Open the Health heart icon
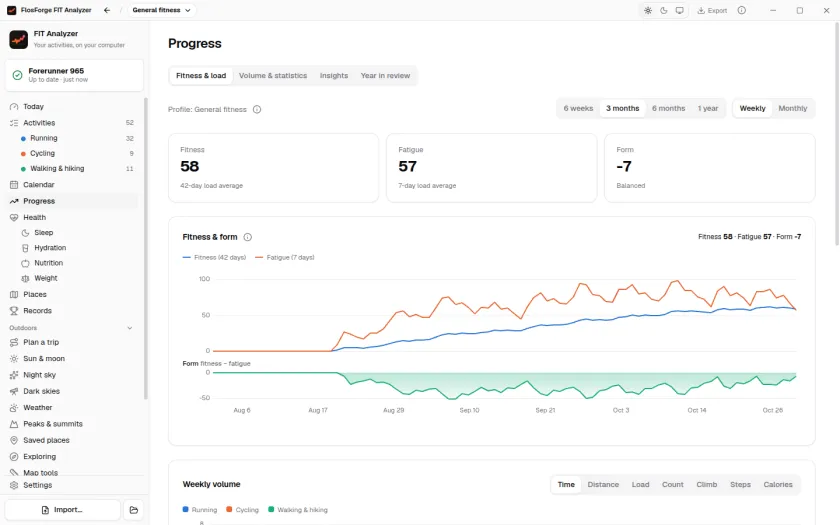840x525 pixels. [14, 218]
